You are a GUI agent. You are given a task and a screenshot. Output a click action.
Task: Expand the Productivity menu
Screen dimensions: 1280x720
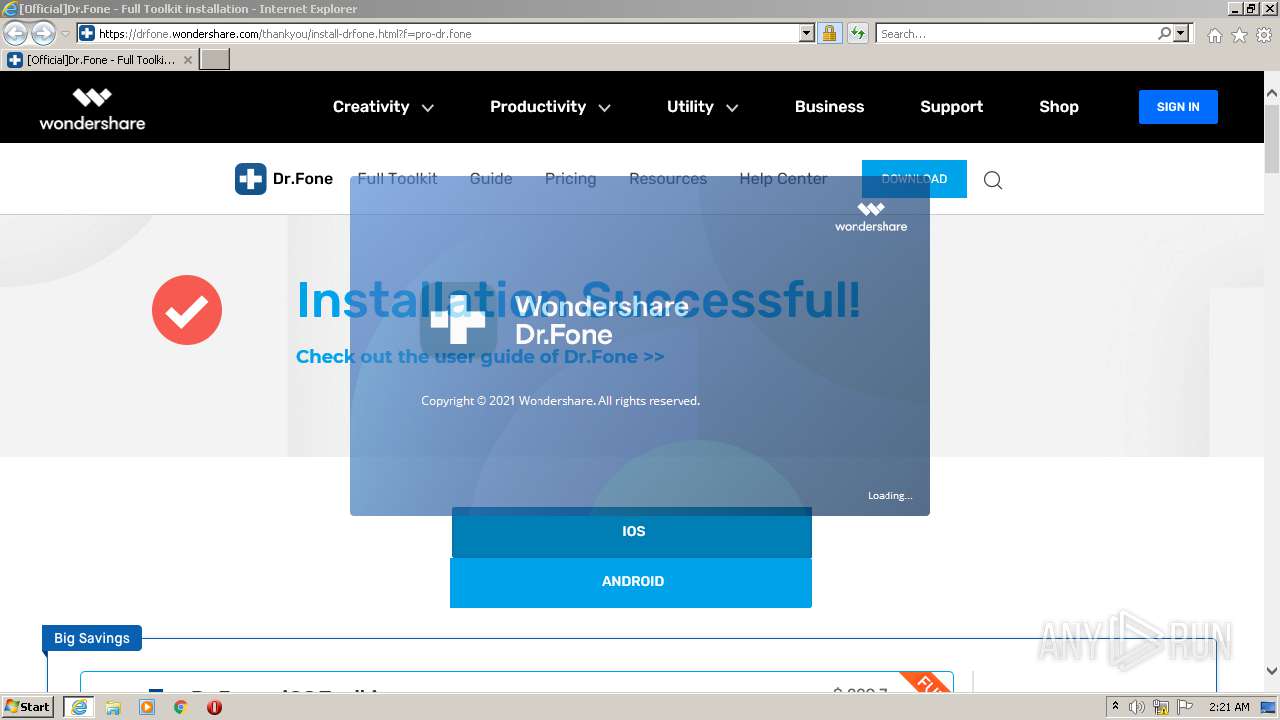click(550, 107)
